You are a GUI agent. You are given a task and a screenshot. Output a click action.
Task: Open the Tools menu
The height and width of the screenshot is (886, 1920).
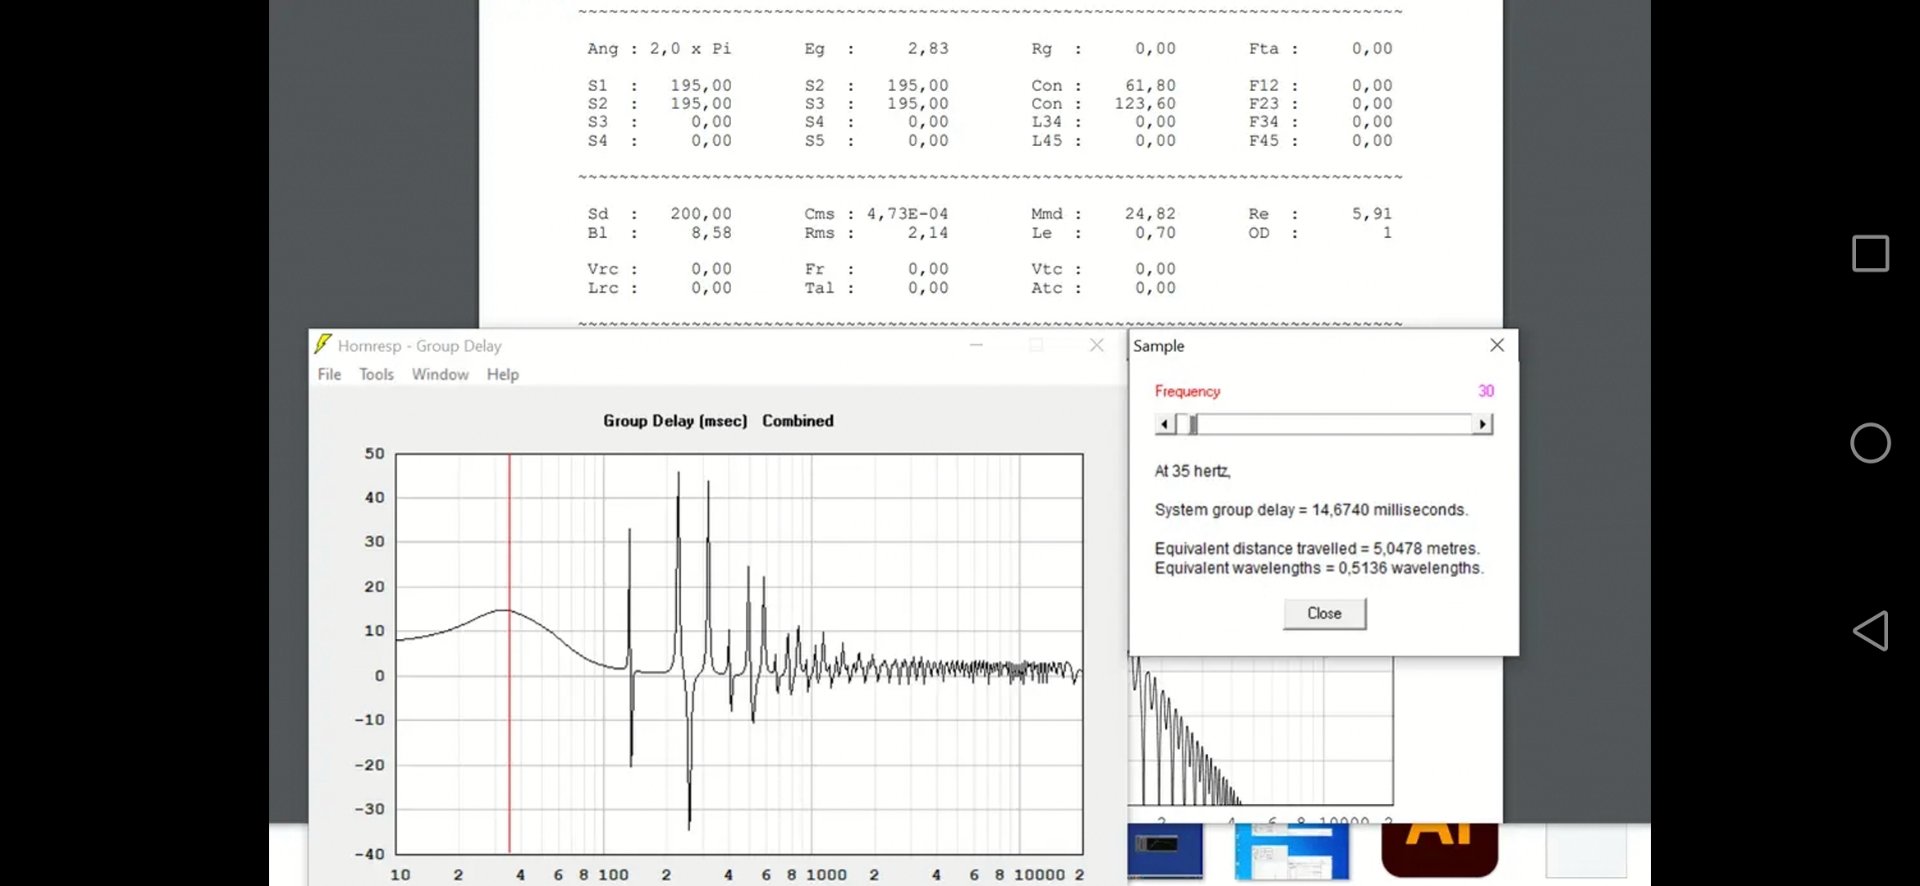(376, 374)
